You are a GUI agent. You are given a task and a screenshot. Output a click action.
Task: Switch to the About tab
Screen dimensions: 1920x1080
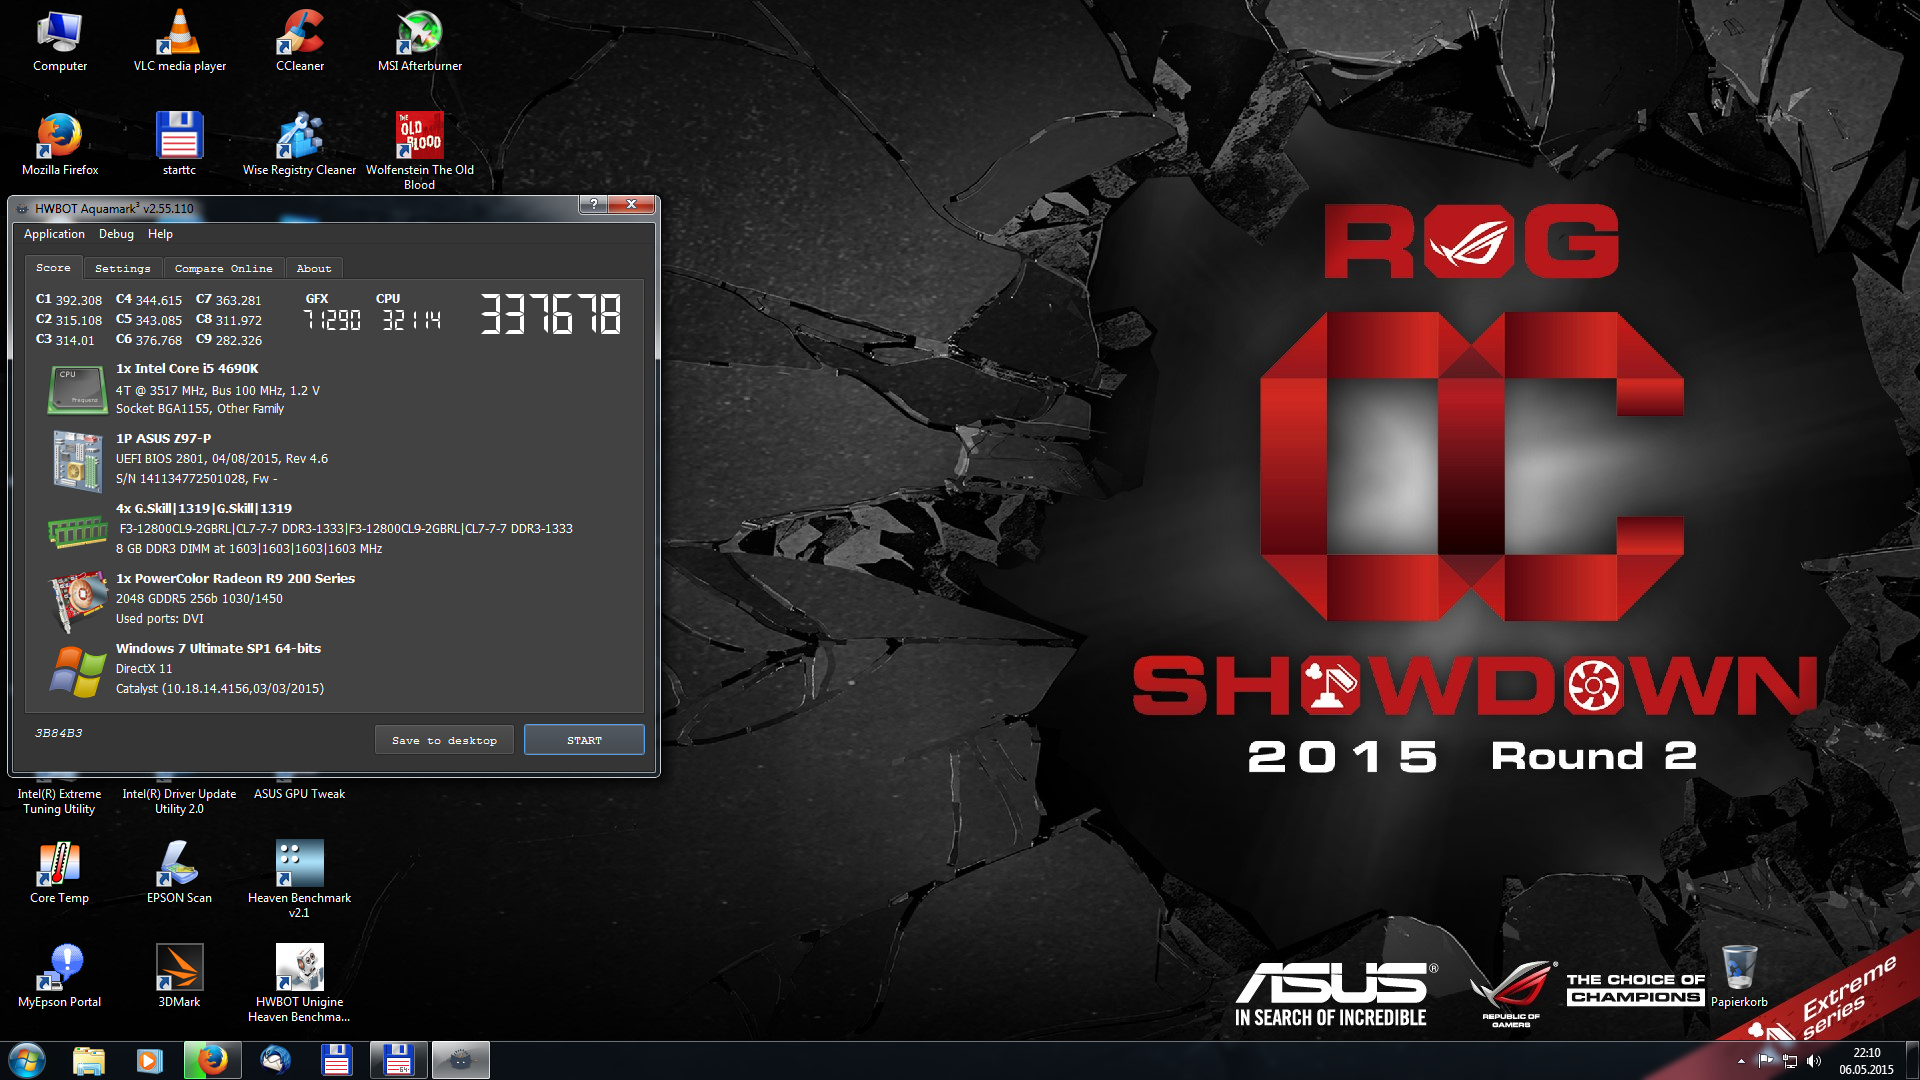(314, 268)
